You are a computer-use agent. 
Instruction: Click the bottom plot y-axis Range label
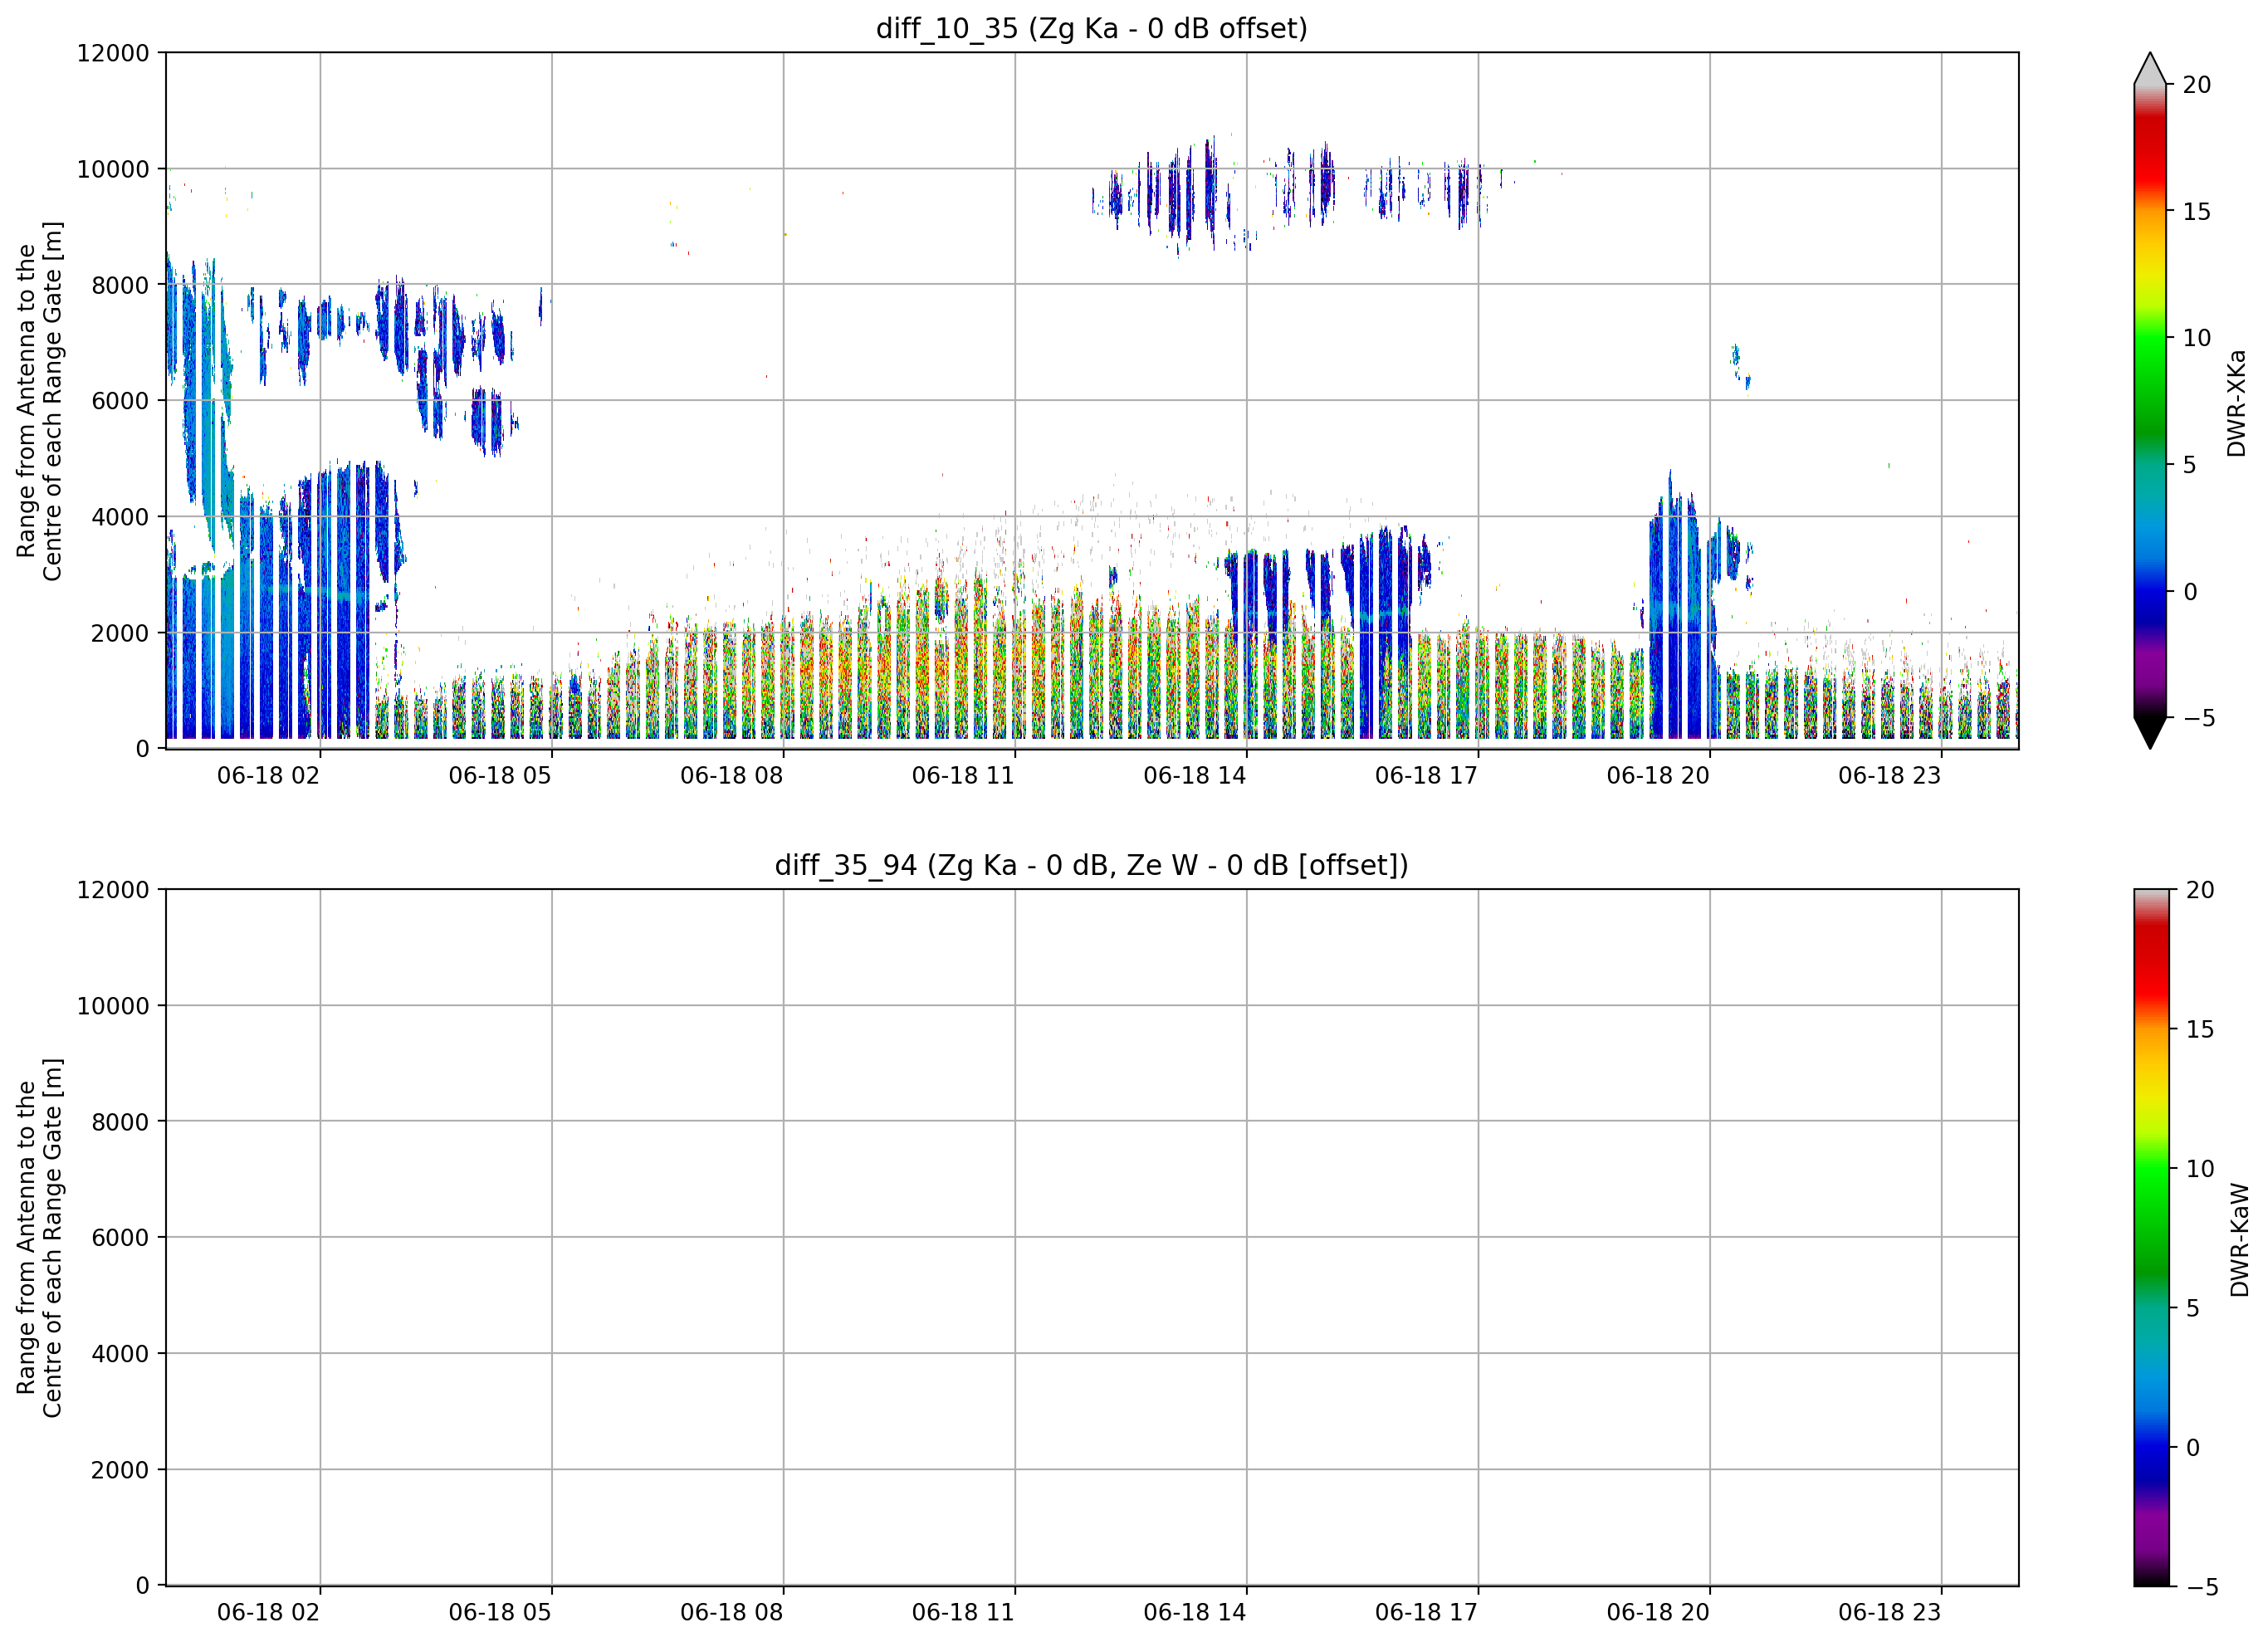pos(39,1238)
